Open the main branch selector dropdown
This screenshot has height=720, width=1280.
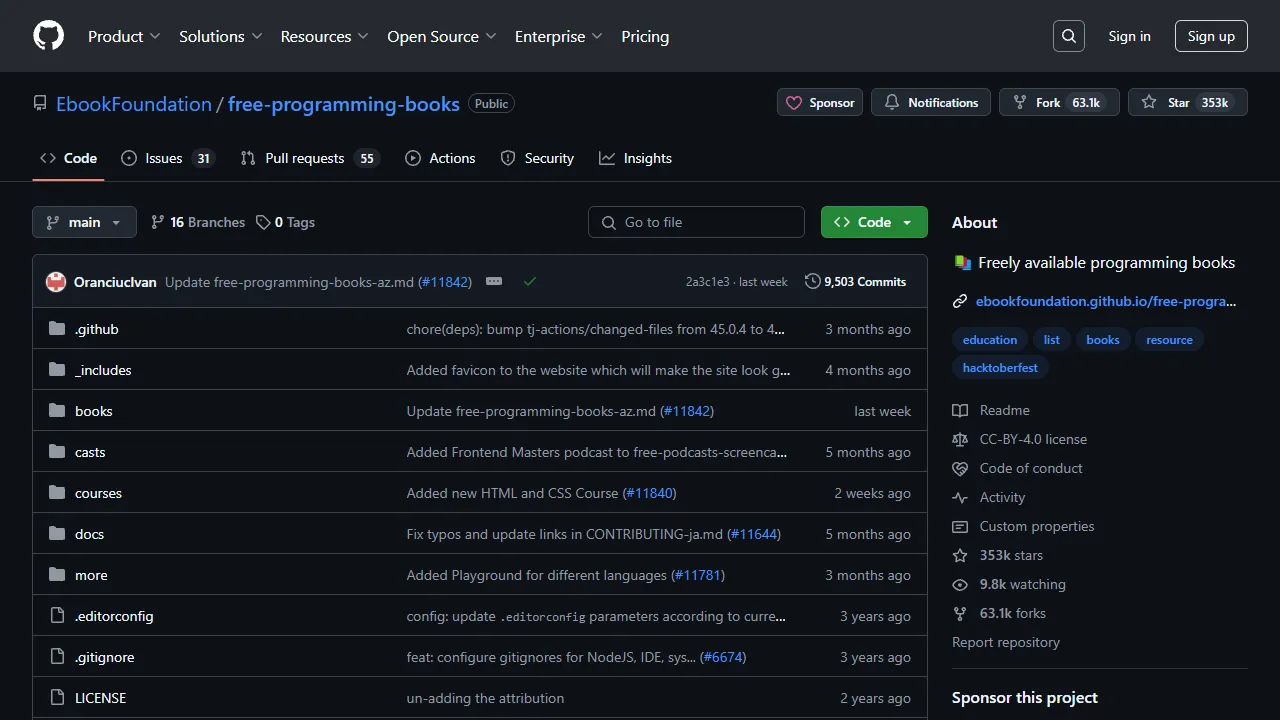[x=84, y=222]
